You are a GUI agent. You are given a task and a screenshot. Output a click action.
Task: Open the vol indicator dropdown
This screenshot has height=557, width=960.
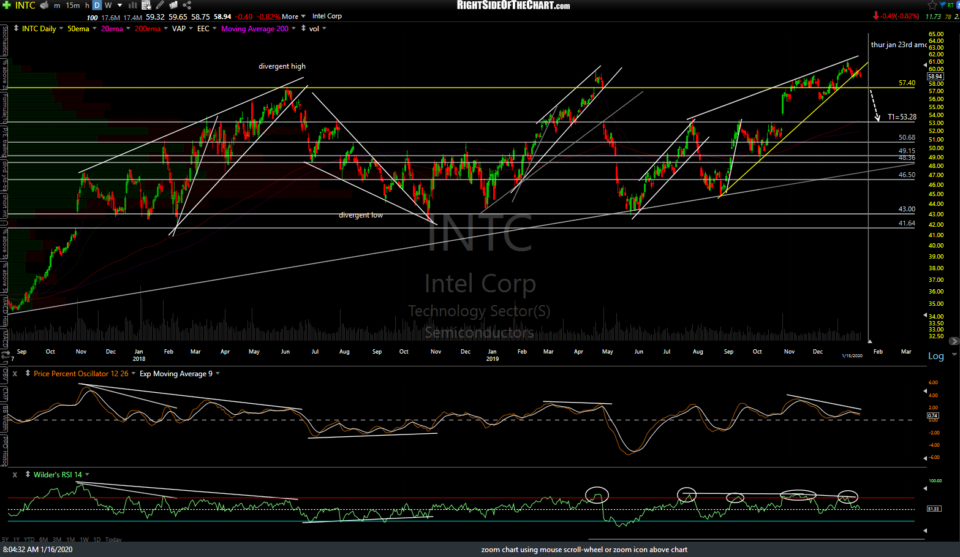click(x=324, y=29)
